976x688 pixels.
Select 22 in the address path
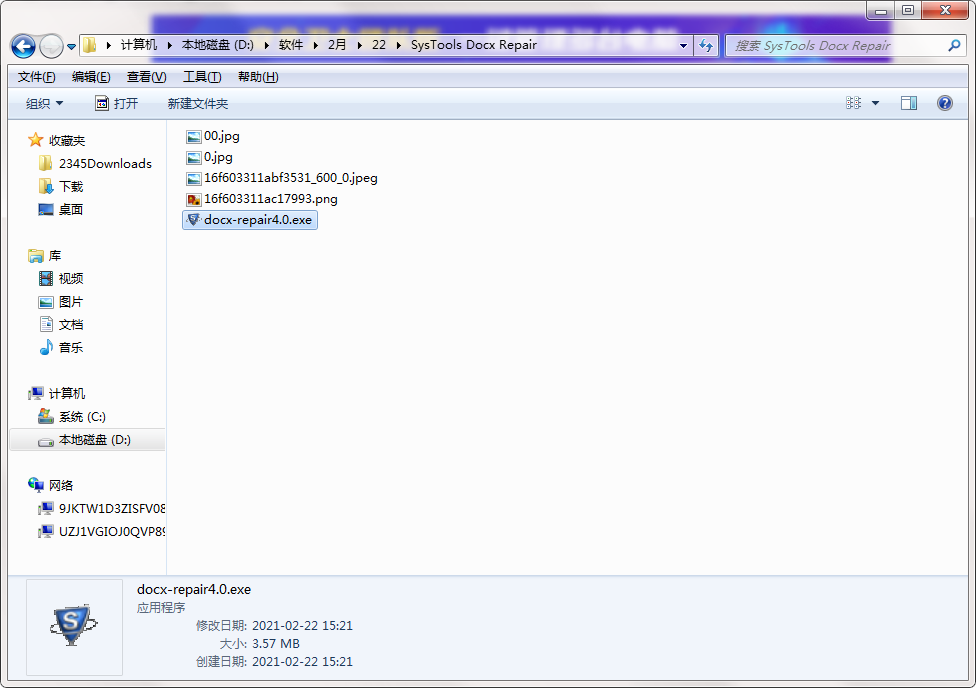[378, 45]
